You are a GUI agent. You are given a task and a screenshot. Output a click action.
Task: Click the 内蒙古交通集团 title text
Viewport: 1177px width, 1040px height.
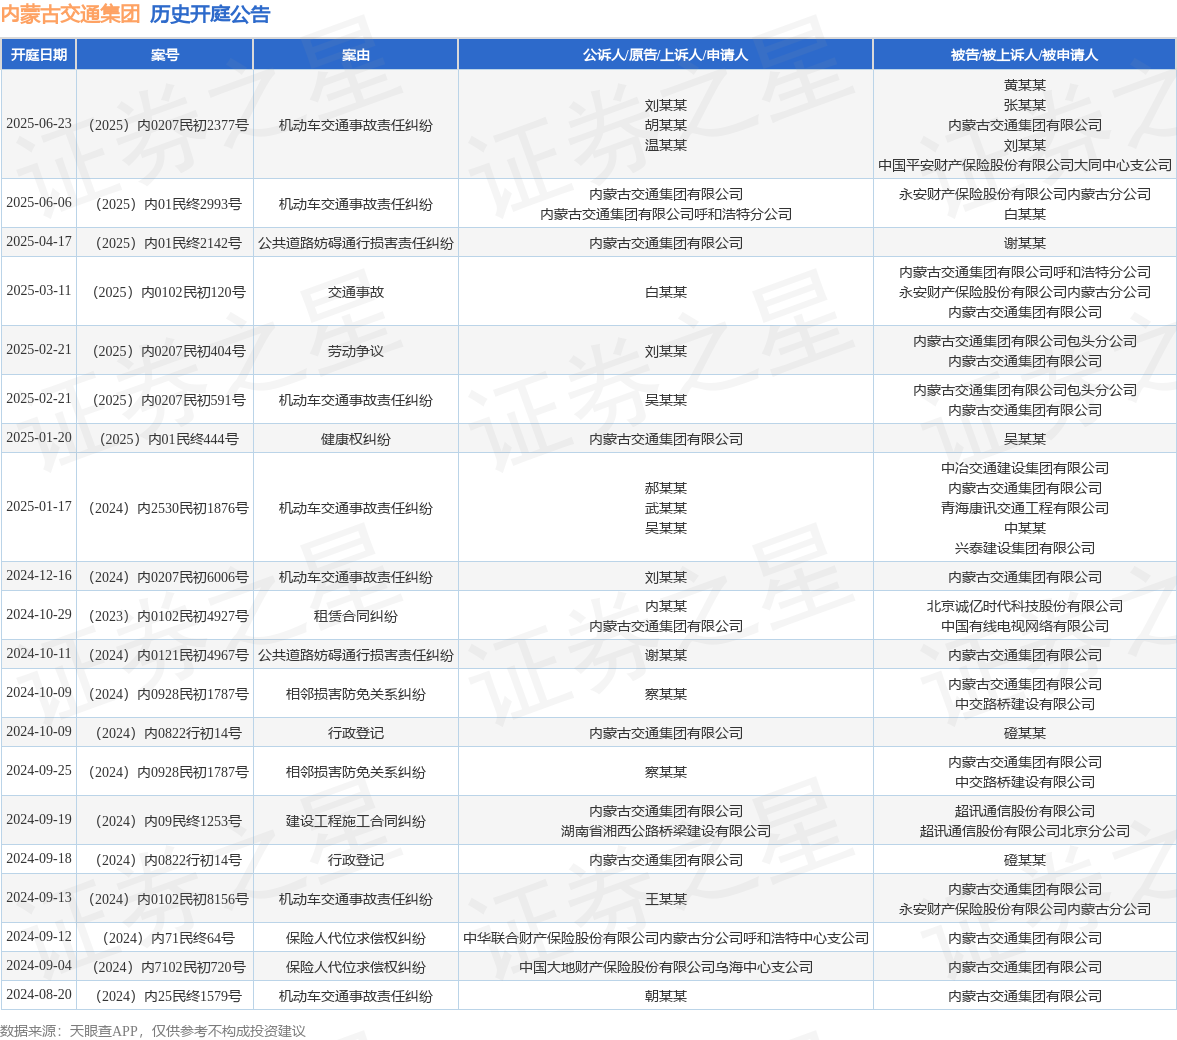pyautogui.click(x=71, y=14)
